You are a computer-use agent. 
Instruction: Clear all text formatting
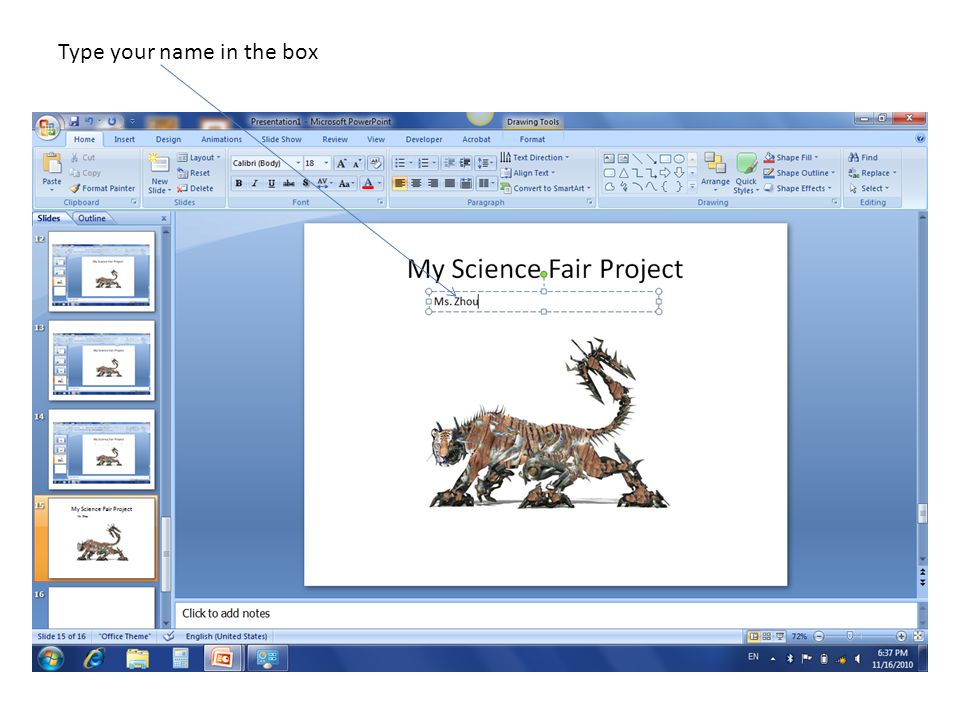click(x=376, y=163)
